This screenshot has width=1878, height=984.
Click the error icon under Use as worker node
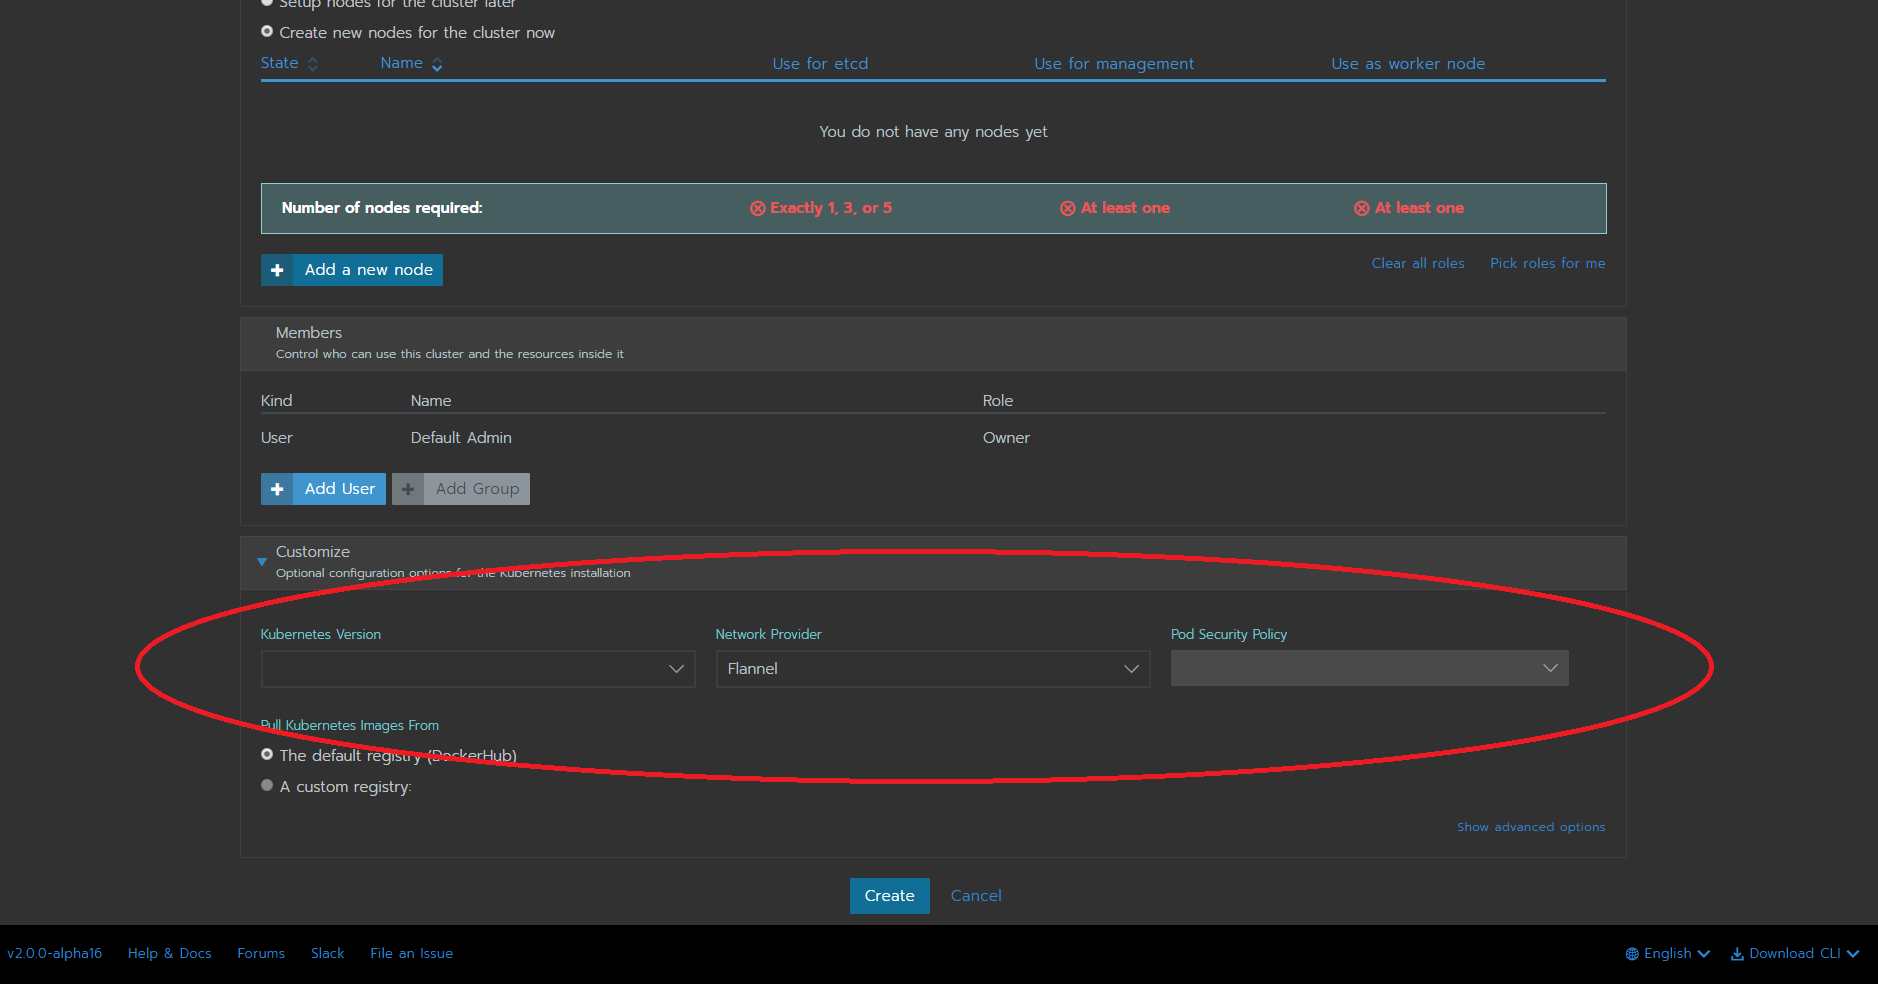point(1361,208)
